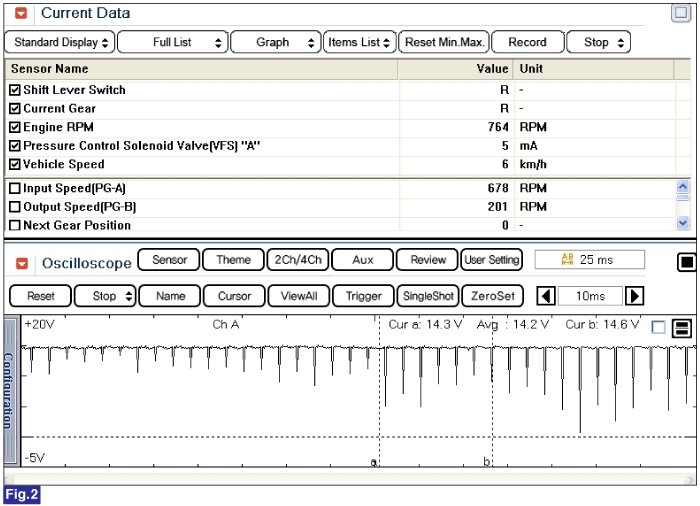Screen dimensions: 700x506
Task: Decrease time base with left arrow
Action: 546,296
